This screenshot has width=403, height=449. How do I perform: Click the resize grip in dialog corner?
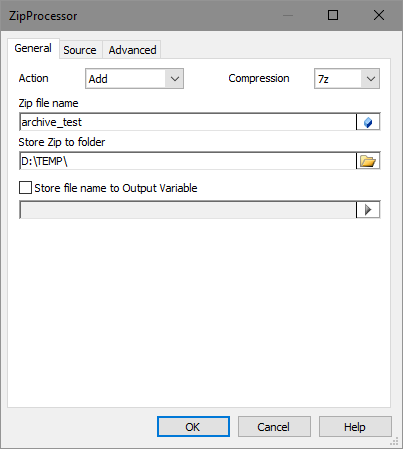coord(394,442)
